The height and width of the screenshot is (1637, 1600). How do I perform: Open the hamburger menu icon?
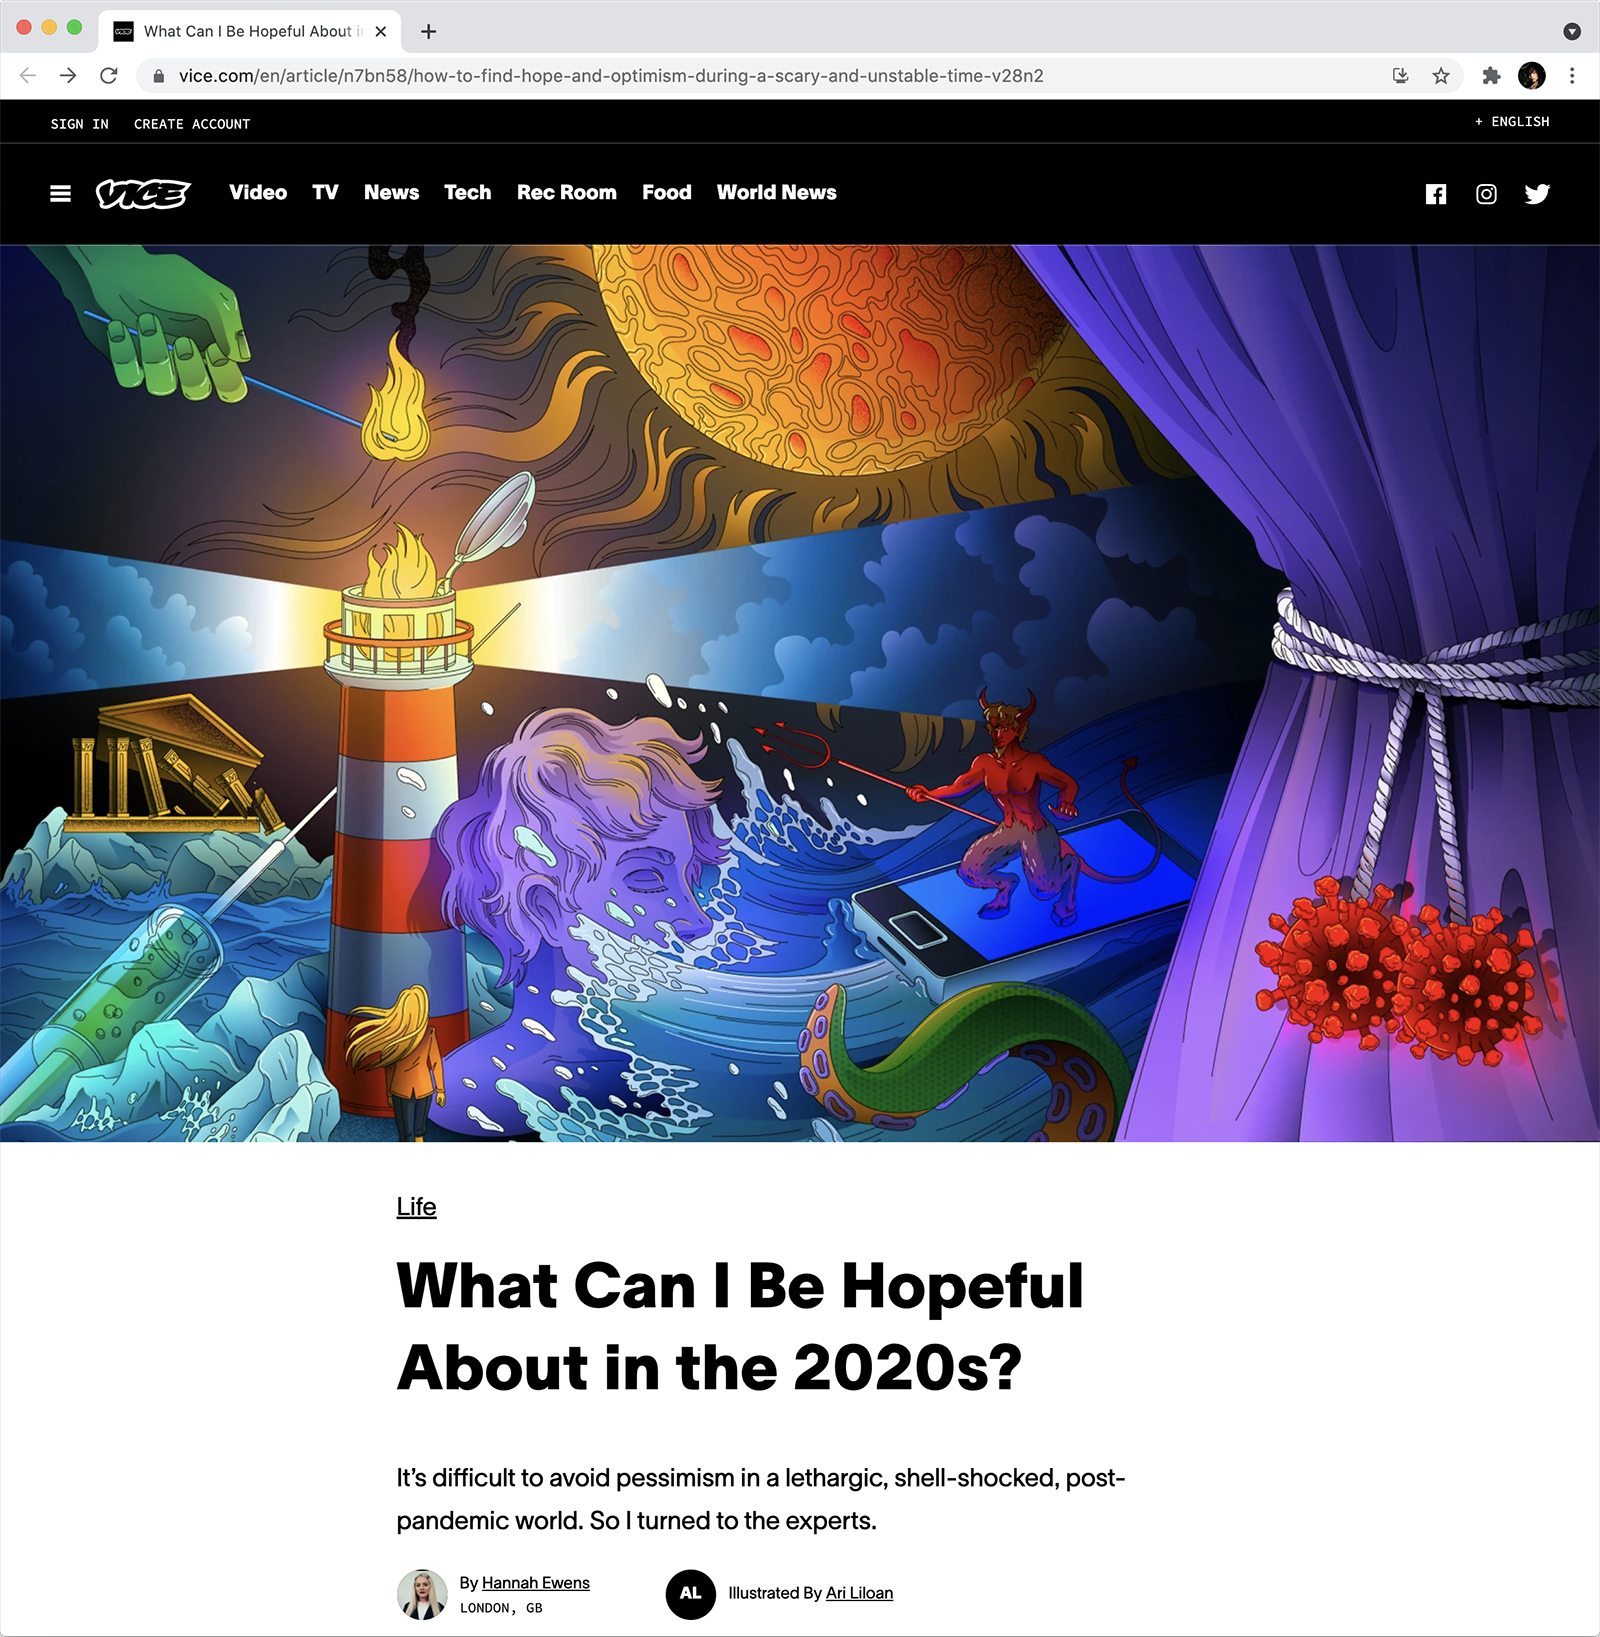pyautogui.click(x=60, y=194)
